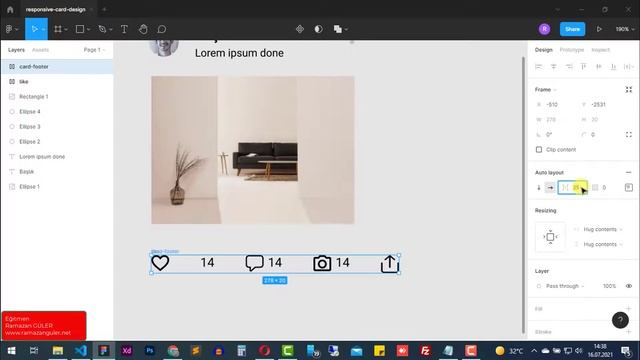The image size is (640, 360).
Task: Select the Lorem ipsum done layer
Action: (57, 157)
